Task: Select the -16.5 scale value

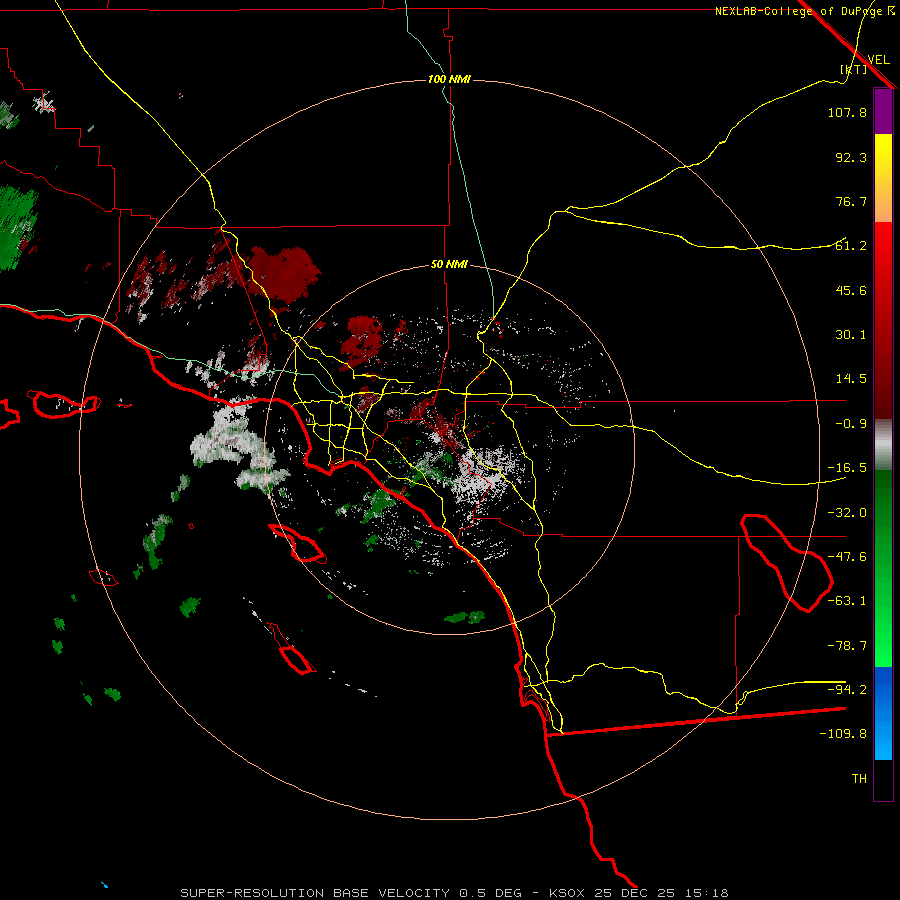Action: (847, 468)
